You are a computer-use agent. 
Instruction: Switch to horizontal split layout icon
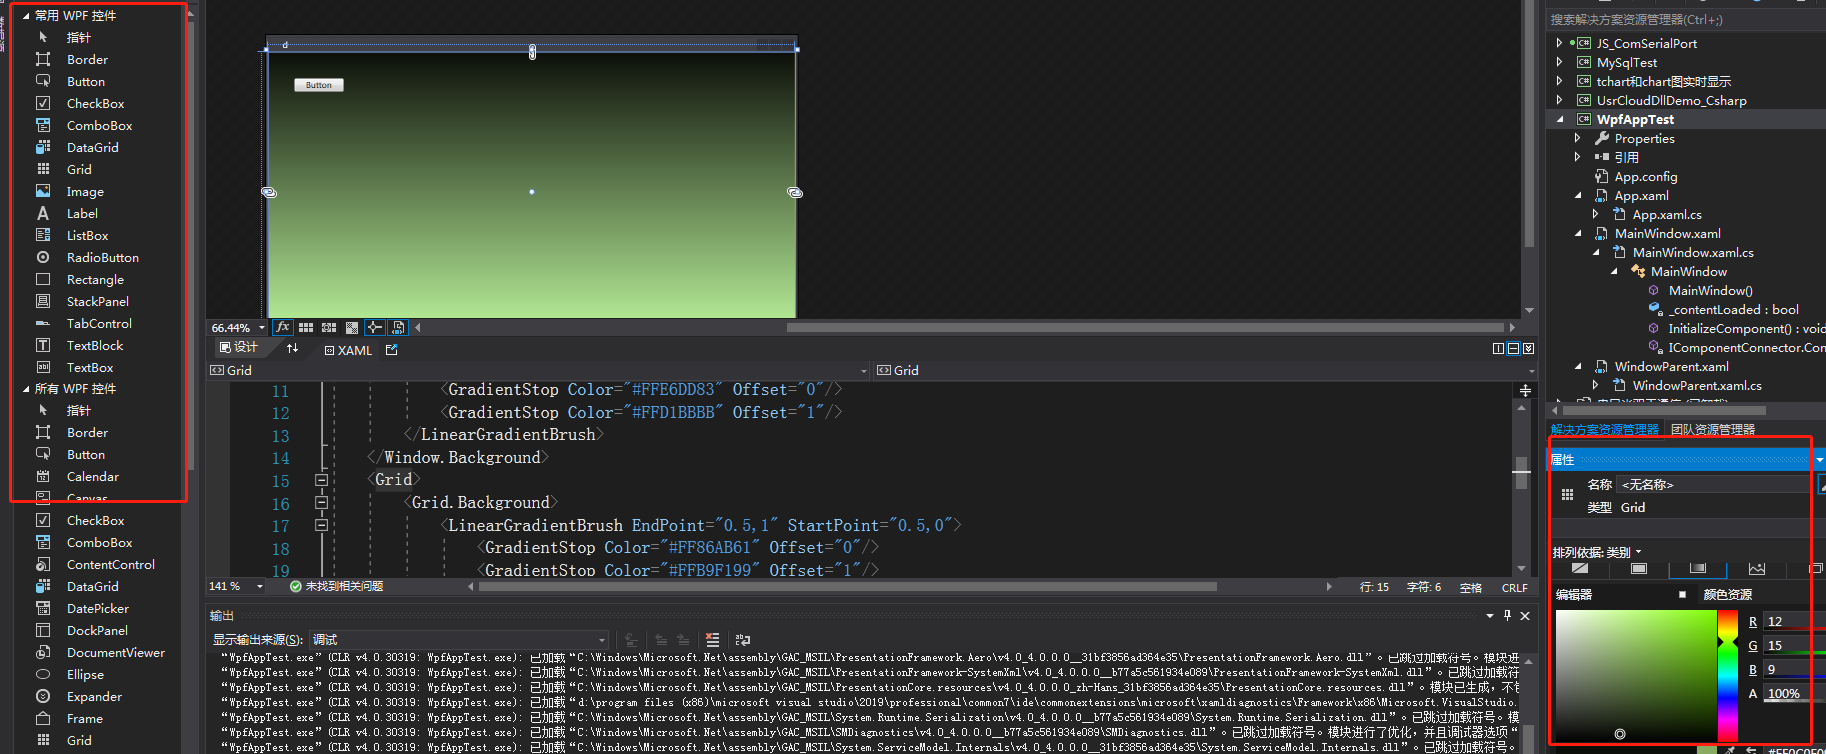[x=1513, y=349]
